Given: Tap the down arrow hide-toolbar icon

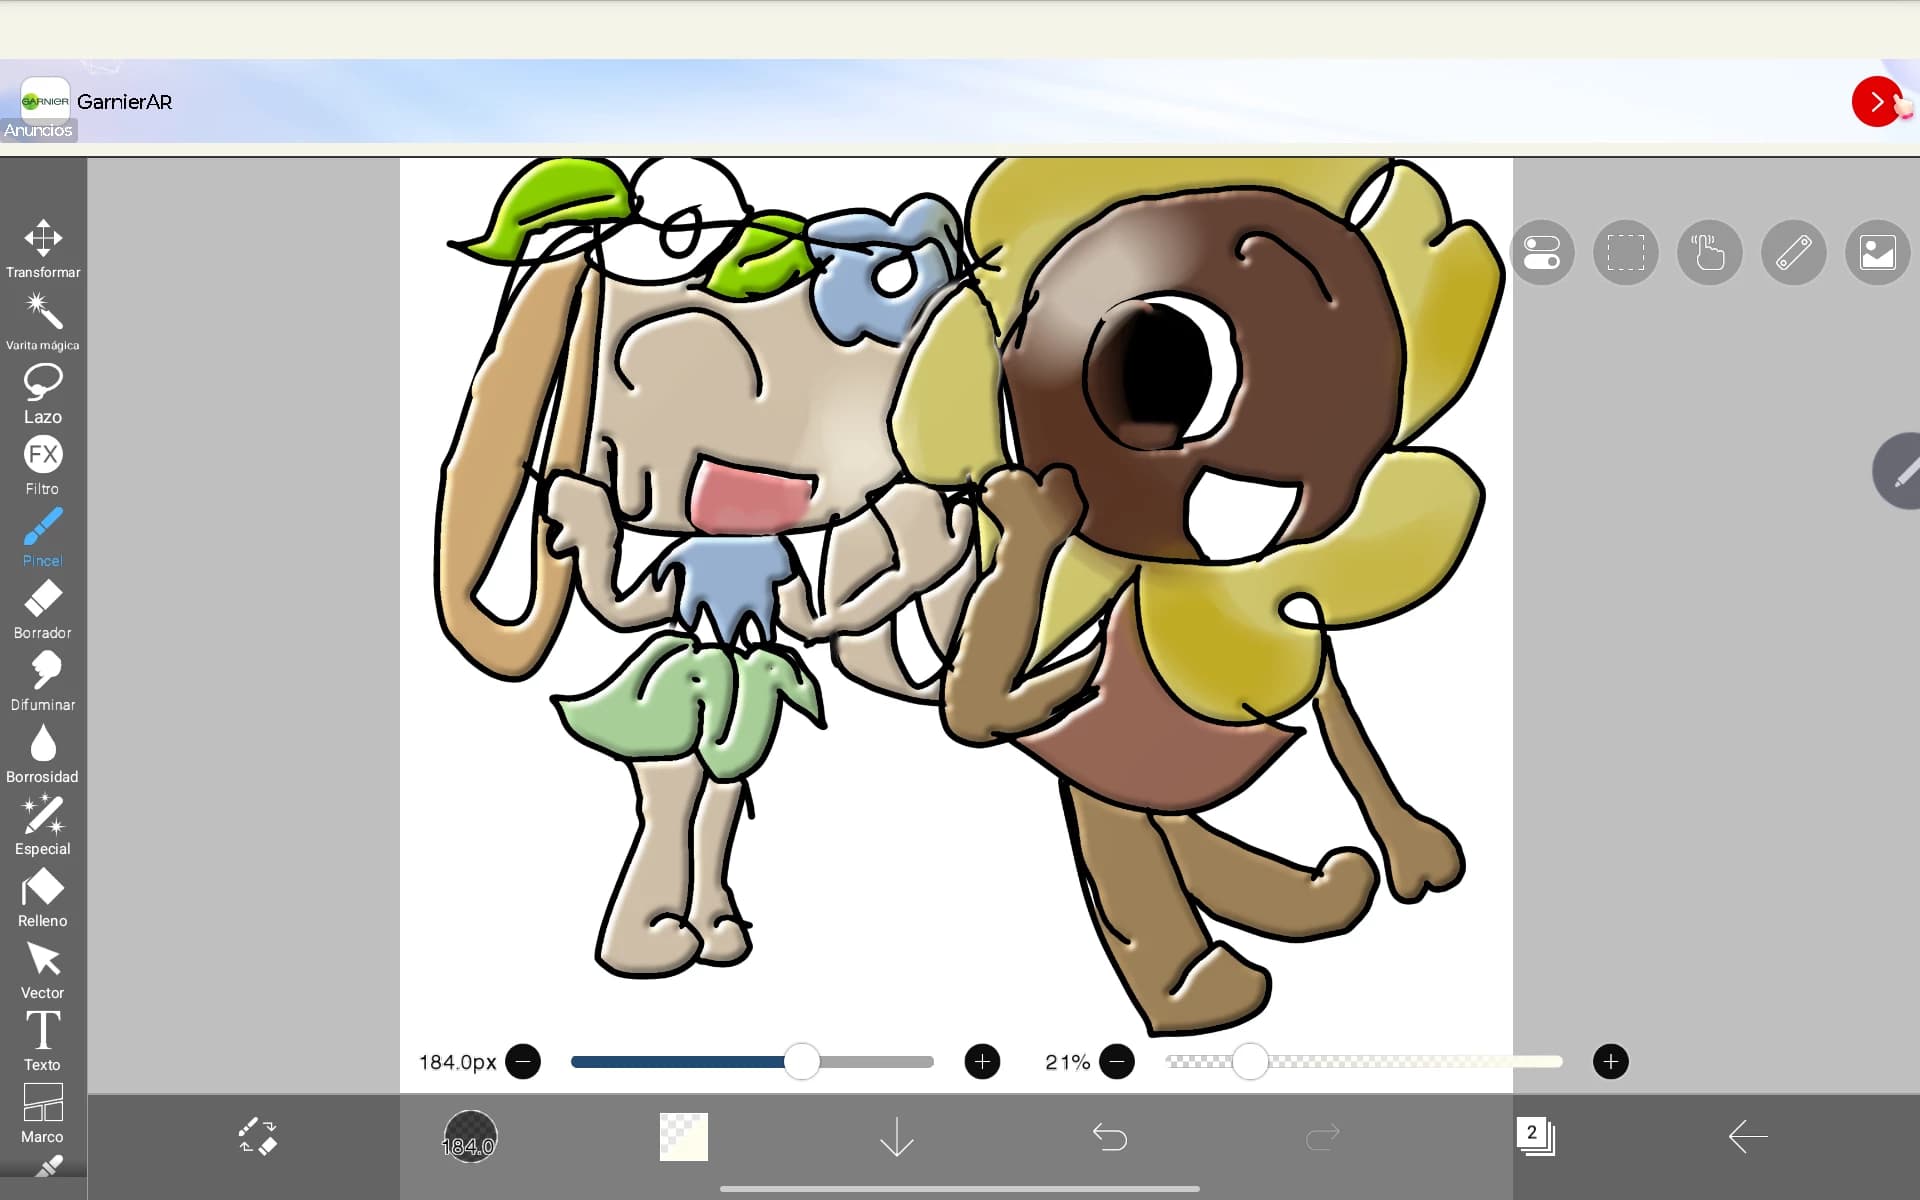Looking at the screenshot, I should (x=897, y=1137).
